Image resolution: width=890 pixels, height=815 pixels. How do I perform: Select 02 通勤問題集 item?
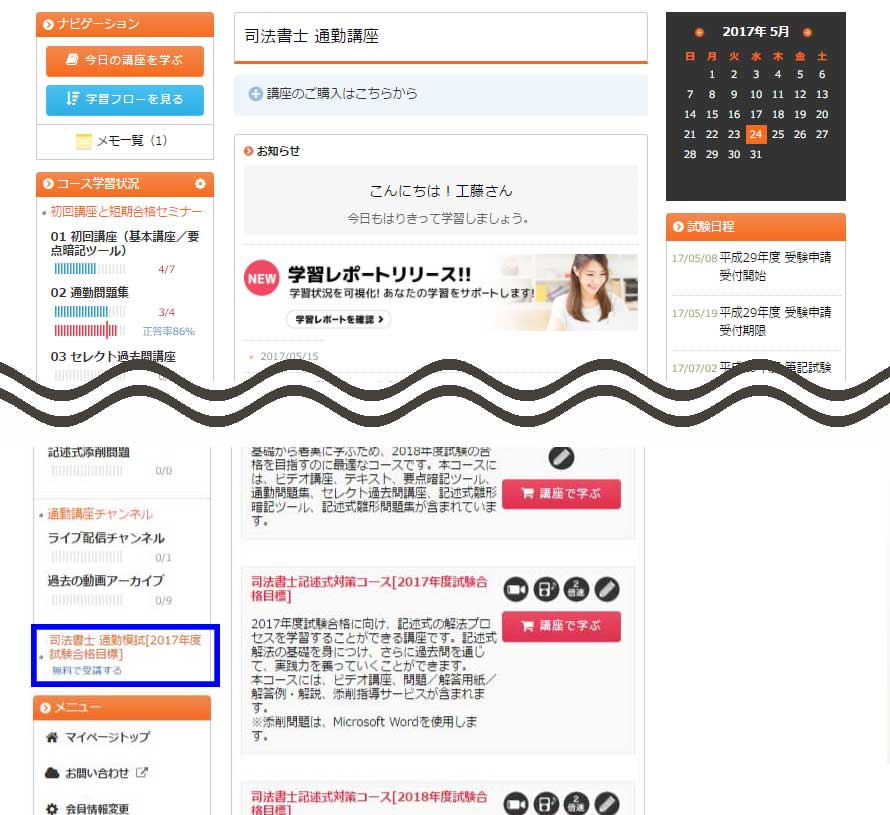90,292
